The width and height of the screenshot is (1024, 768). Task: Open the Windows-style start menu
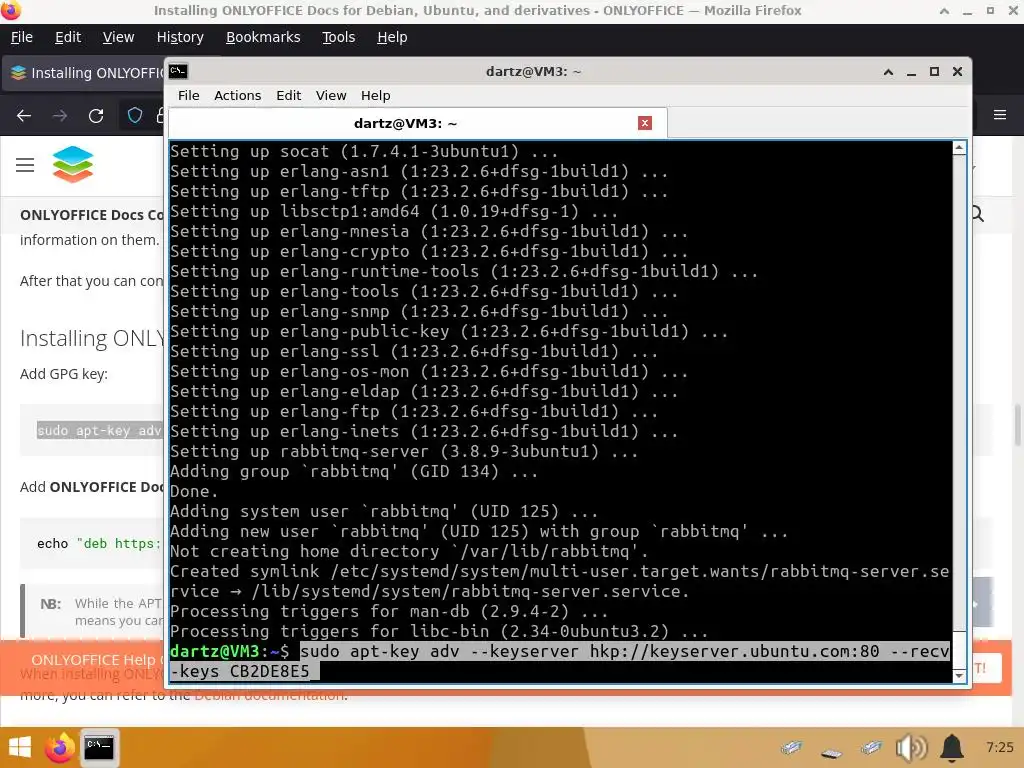coord(19,748)
